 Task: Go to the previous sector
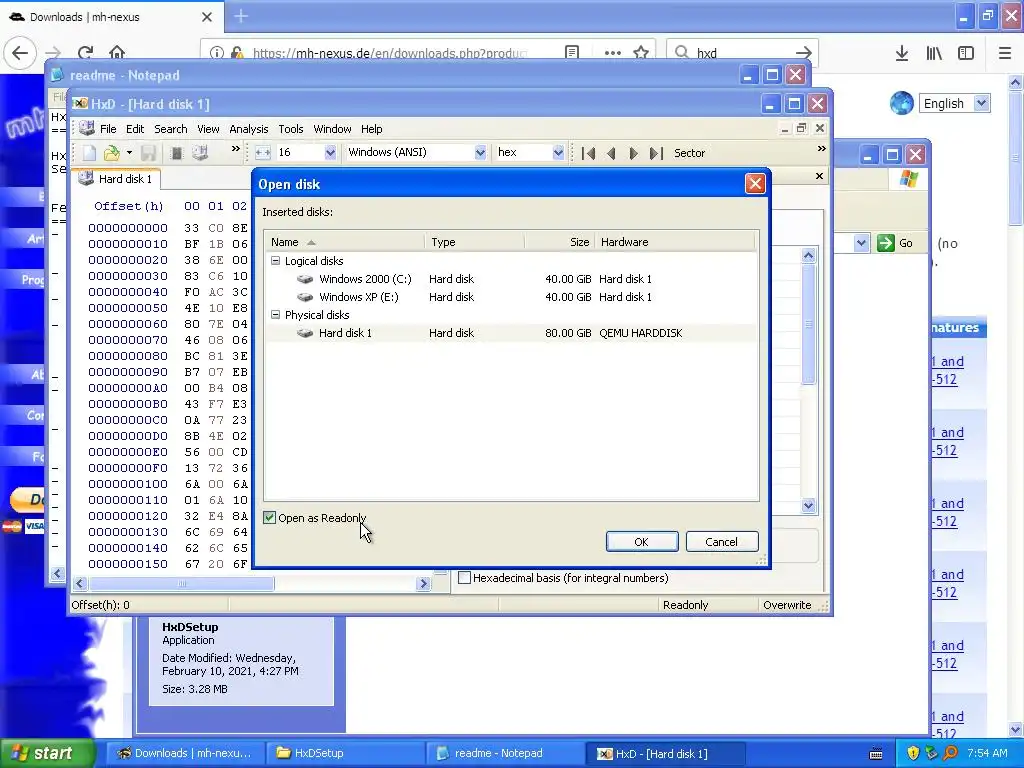pos(611,153)
